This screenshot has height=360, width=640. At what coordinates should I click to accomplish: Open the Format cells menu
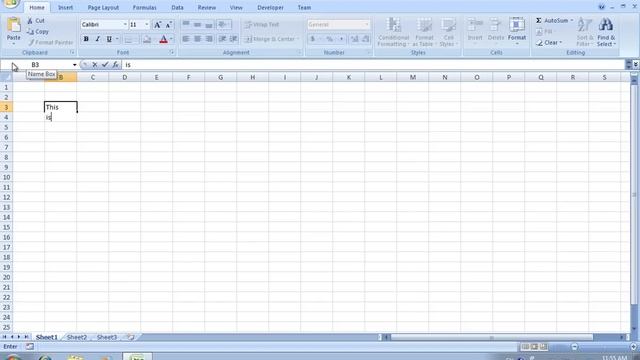point(517,31)
